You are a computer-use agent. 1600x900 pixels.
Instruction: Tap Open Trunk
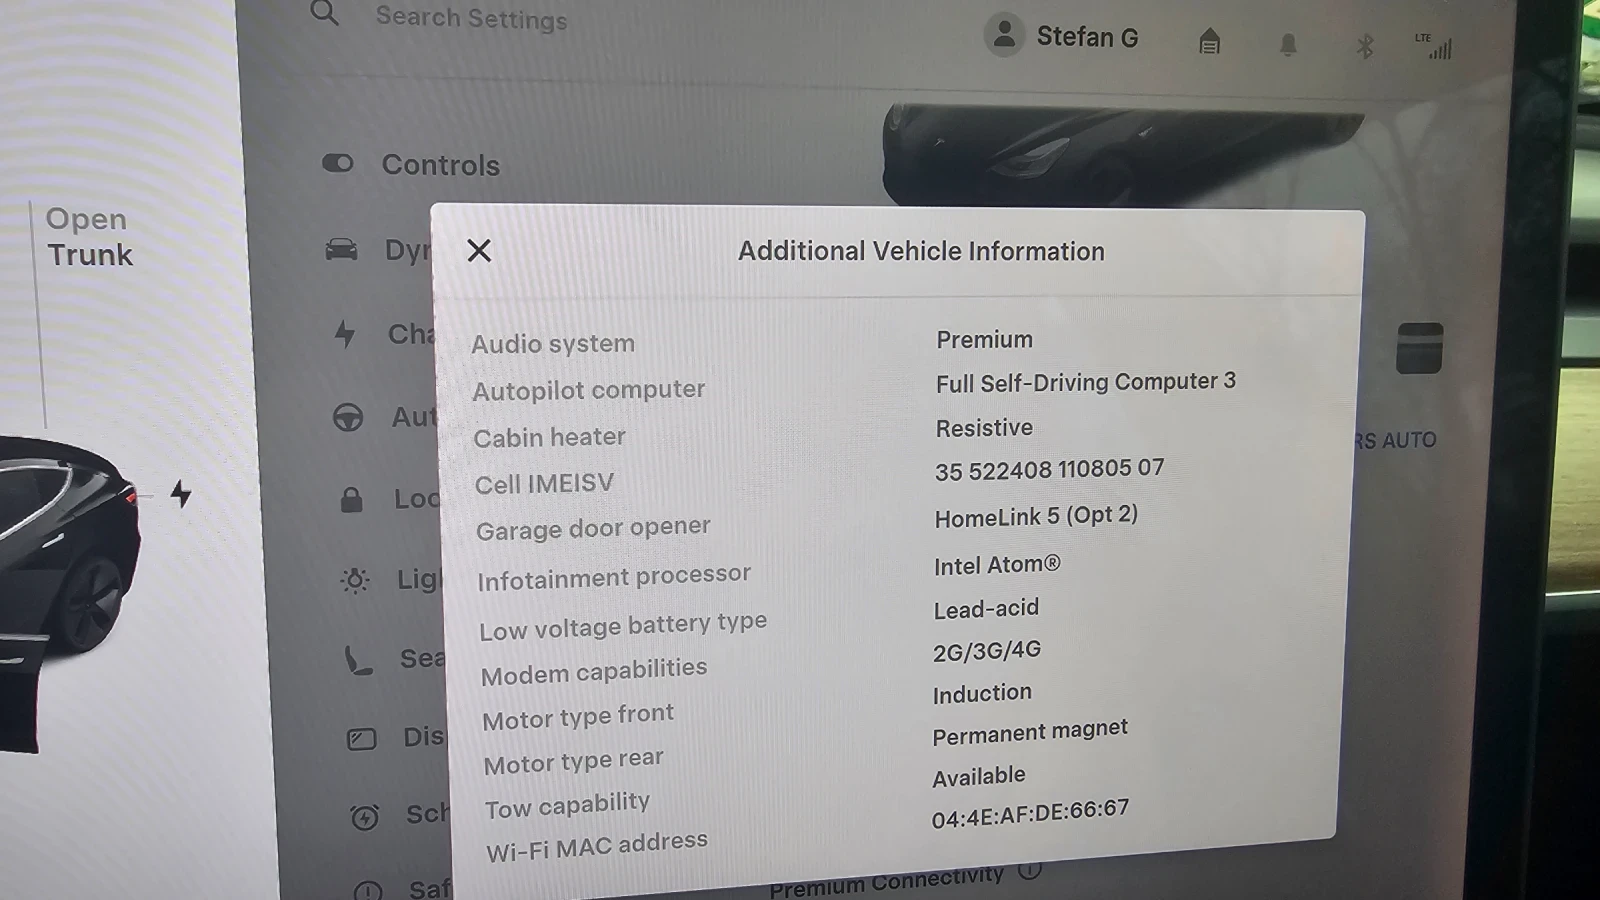click(x=88, y=237)
